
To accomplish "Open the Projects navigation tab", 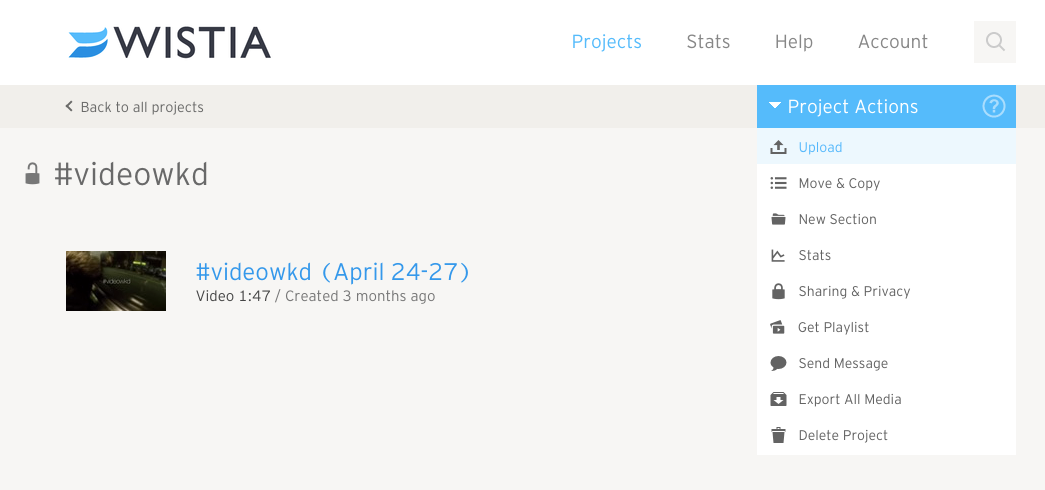I will 606,42.
